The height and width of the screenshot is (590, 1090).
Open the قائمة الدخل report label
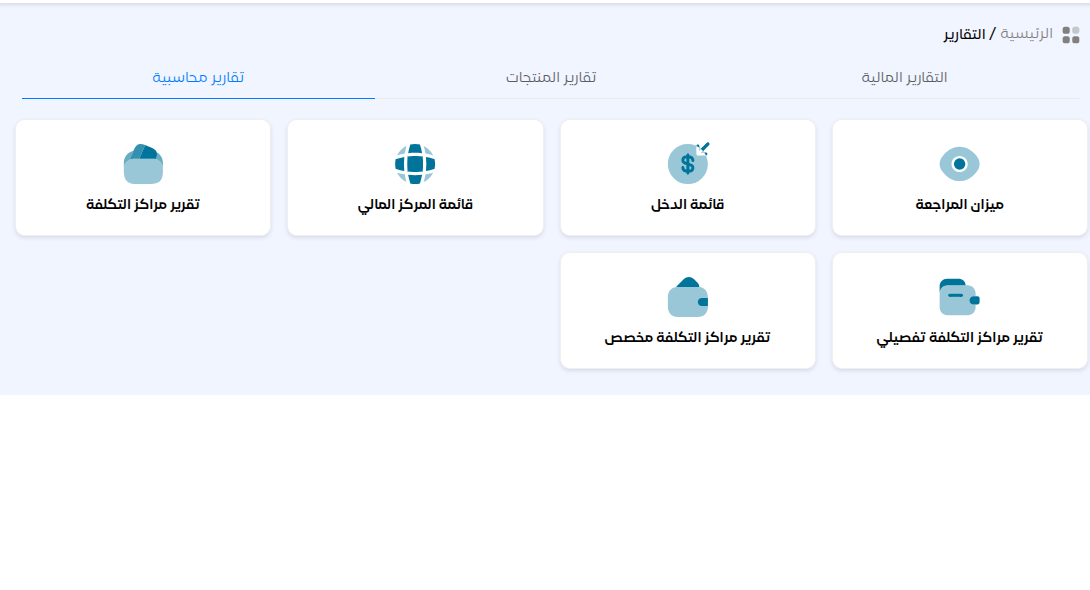point(687,205)
